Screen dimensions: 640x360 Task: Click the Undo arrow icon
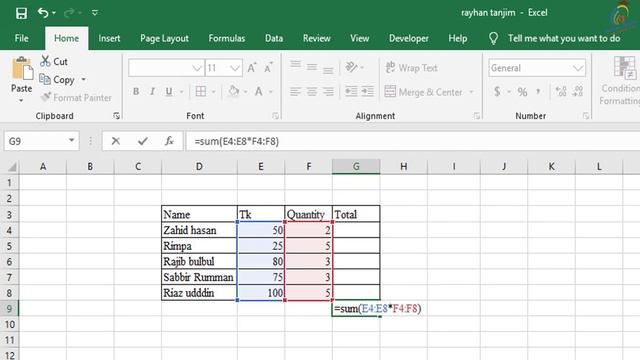(43, 13)
